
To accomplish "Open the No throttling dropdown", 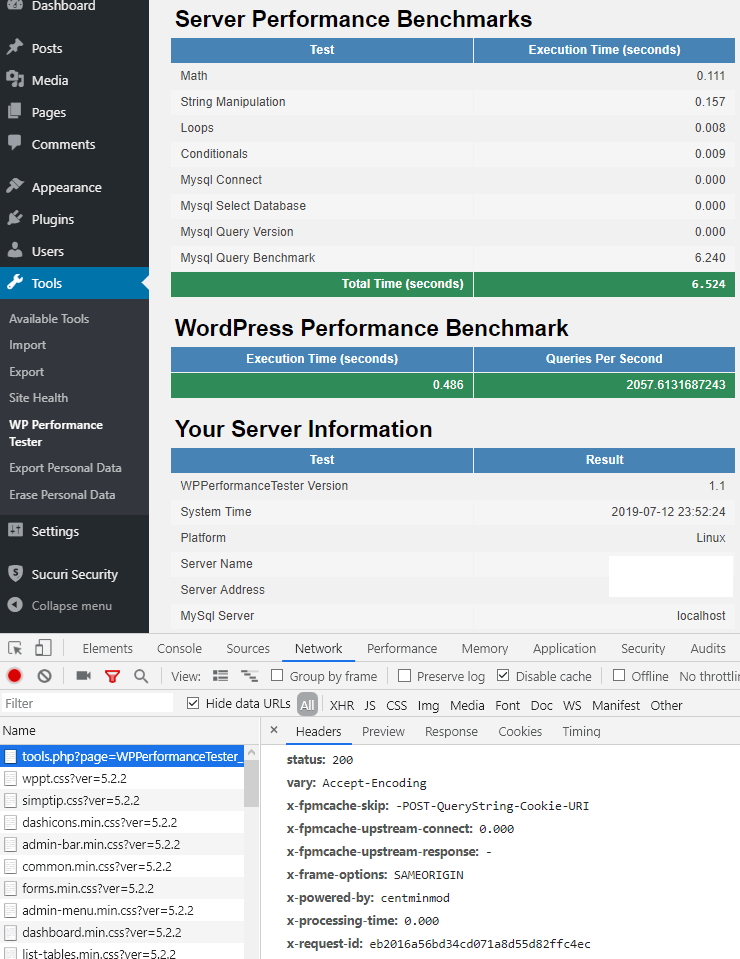I will [x=709, y=676].
